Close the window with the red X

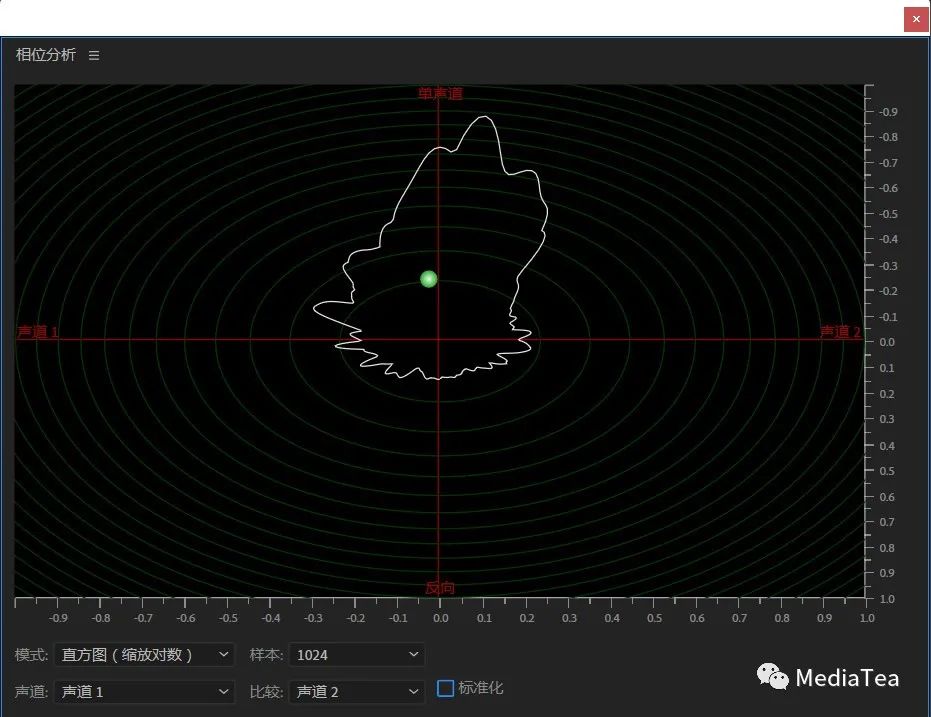click(916, 20)
